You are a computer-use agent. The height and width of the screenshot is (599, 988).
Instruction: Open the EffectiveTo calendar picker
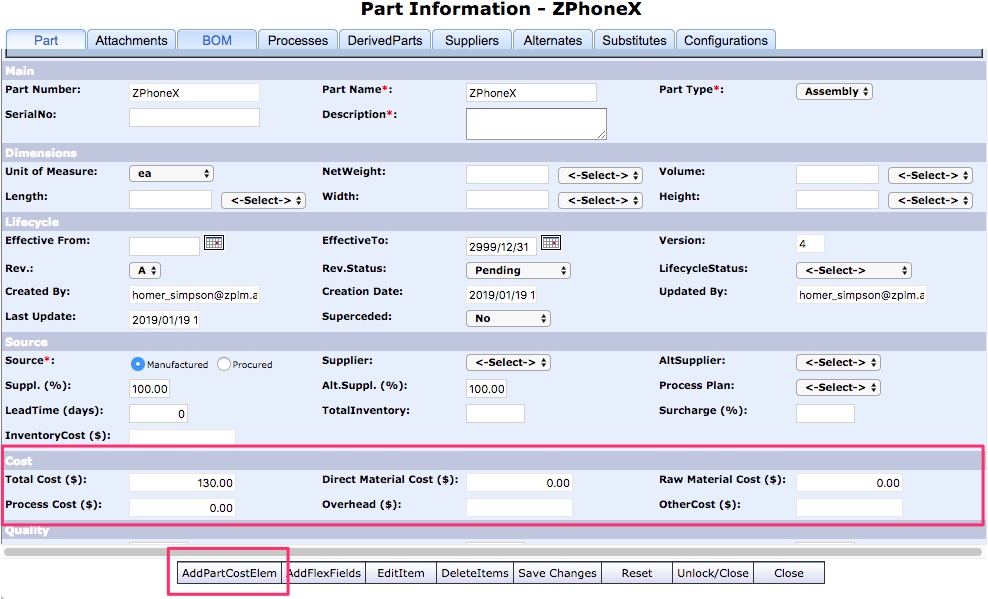[x=551, y=242]
